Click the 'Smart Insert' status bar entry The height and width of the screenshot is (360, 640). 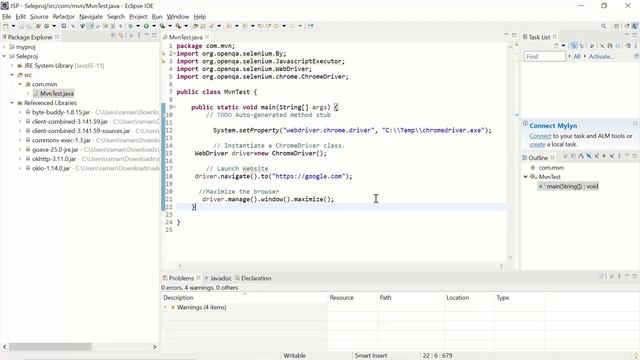pyautogui.click(x=371, y=356)
